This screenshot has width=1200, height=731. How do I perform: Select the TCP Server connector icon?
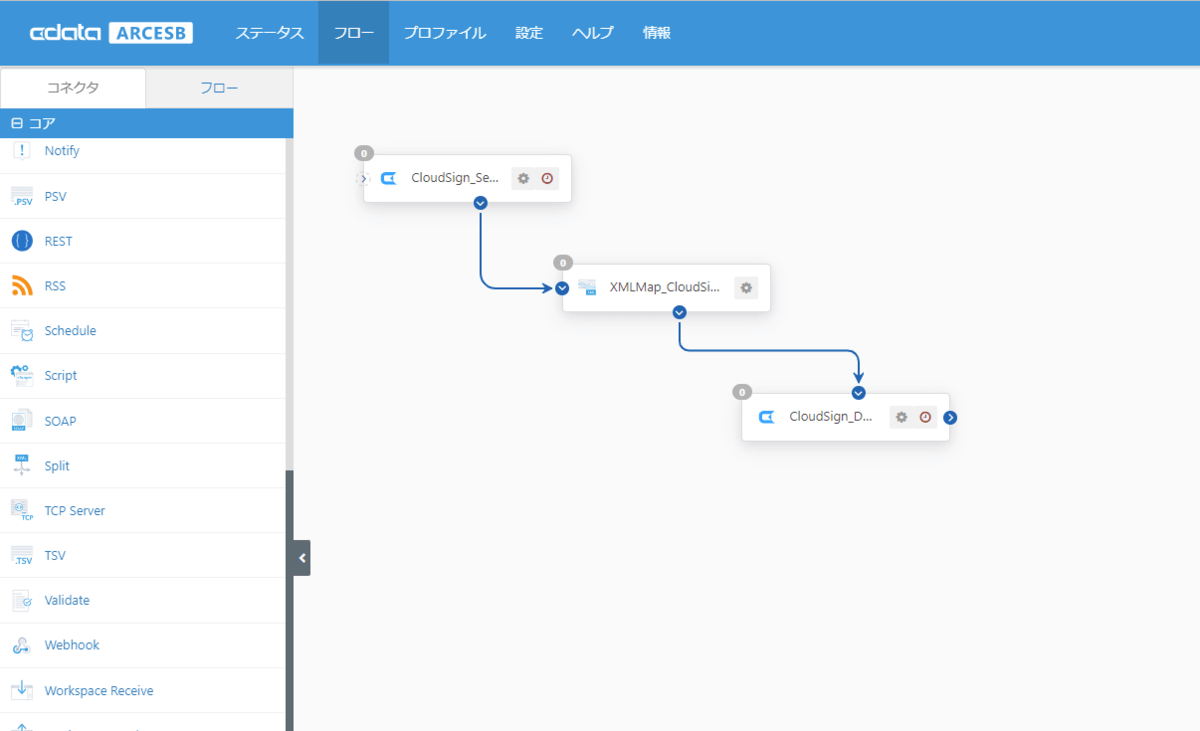click(22, 511)
